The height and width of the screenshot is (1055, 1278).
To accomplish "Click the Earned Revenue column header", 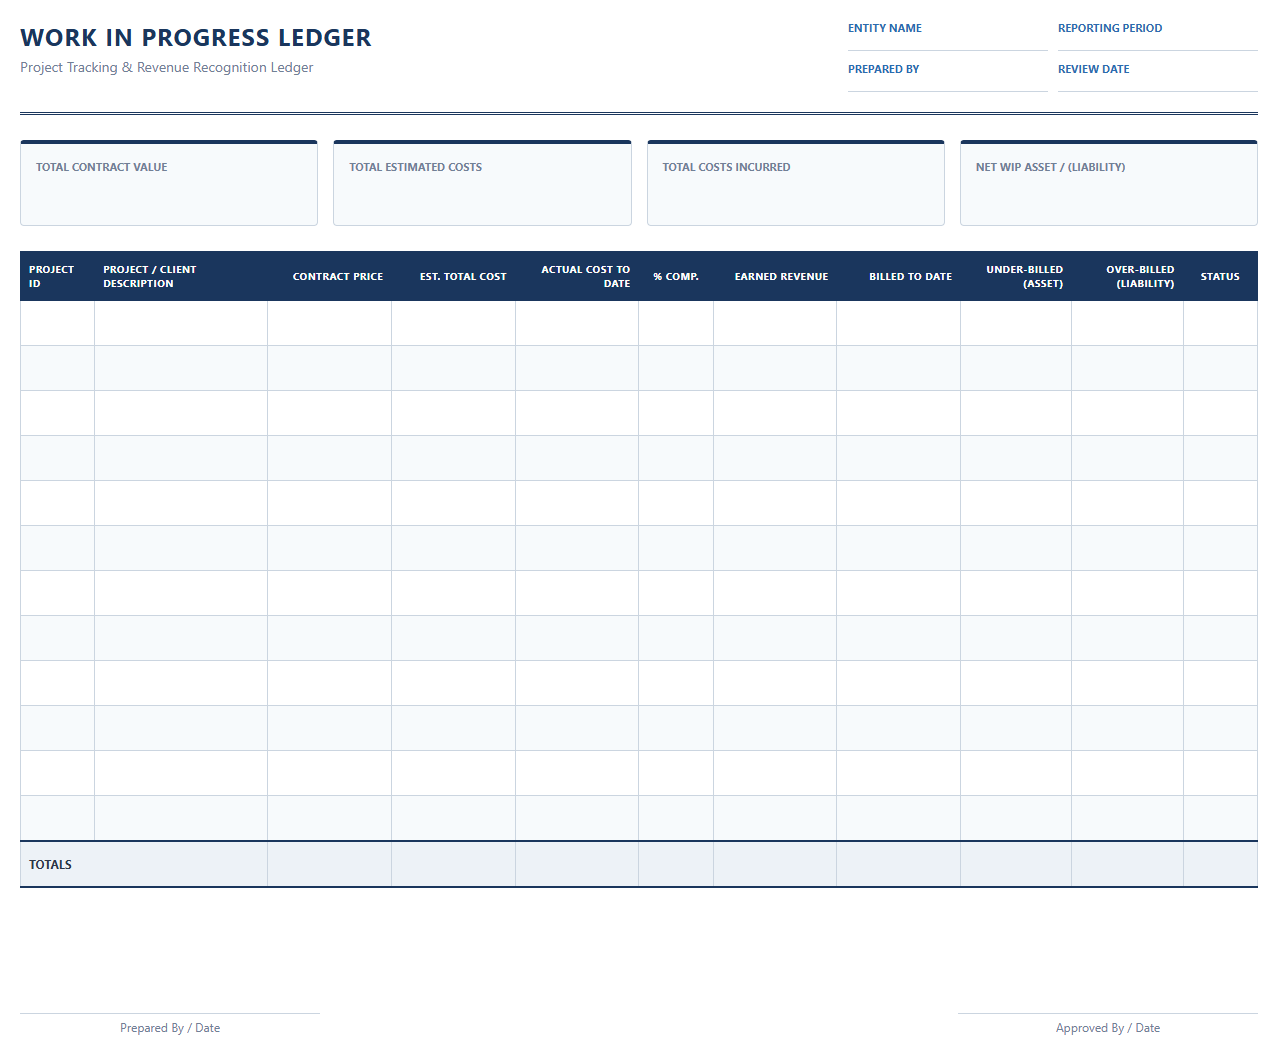I will [775, 276].
